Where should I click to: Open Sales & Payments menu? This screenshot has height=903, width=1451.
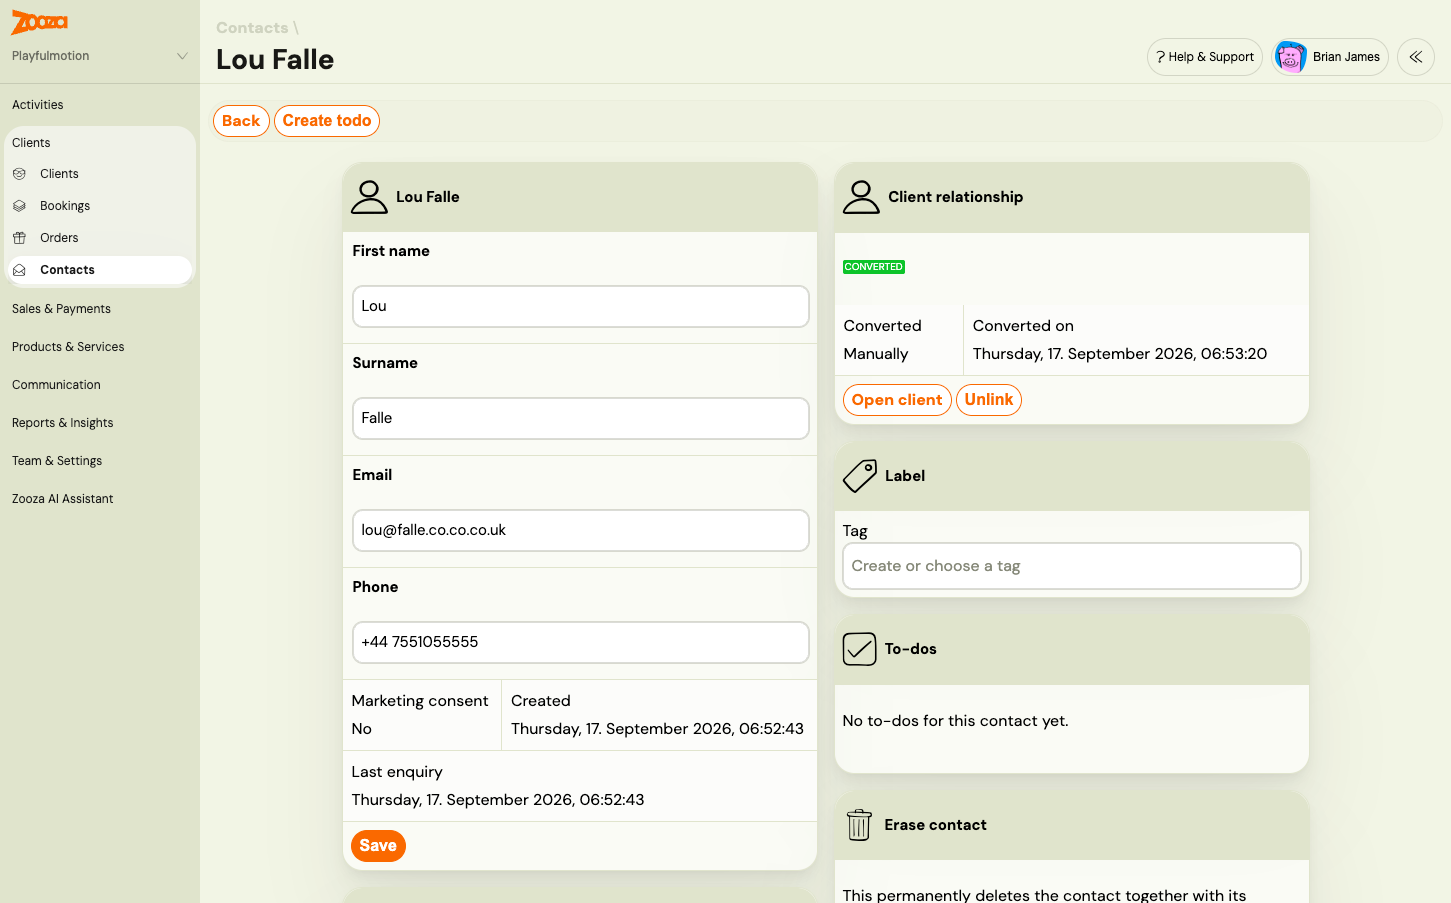[61, 309]
